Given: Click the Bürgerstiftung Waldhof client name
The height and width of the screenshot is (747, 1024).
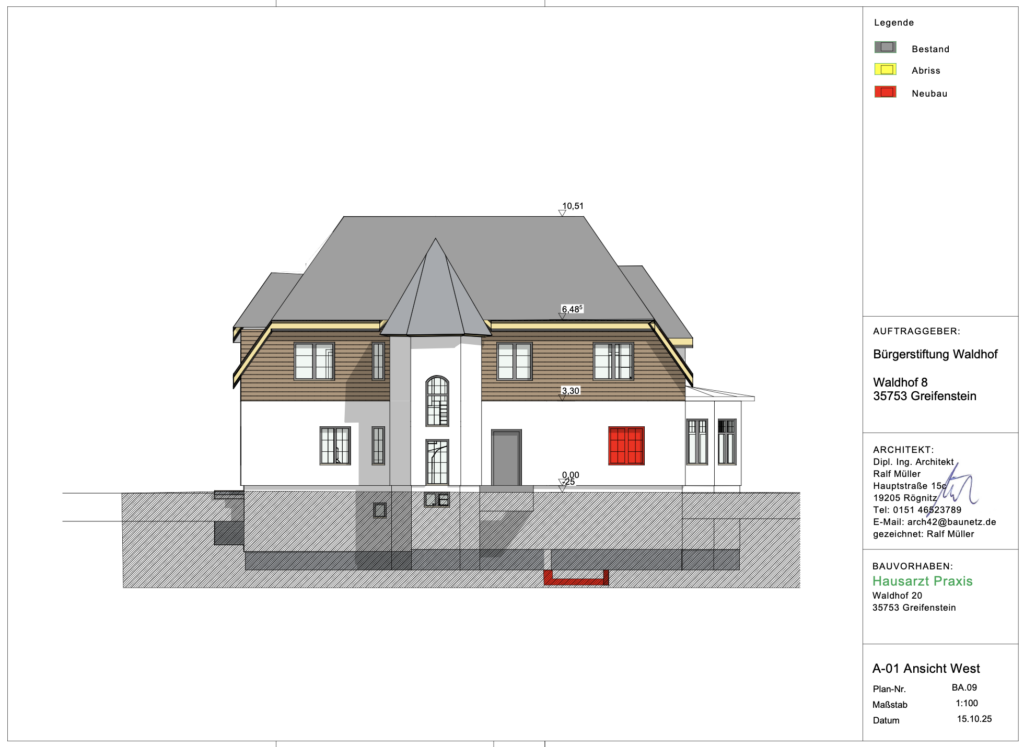Looking at the screenshot, I should pyautogui.click(x=935, y=354).
